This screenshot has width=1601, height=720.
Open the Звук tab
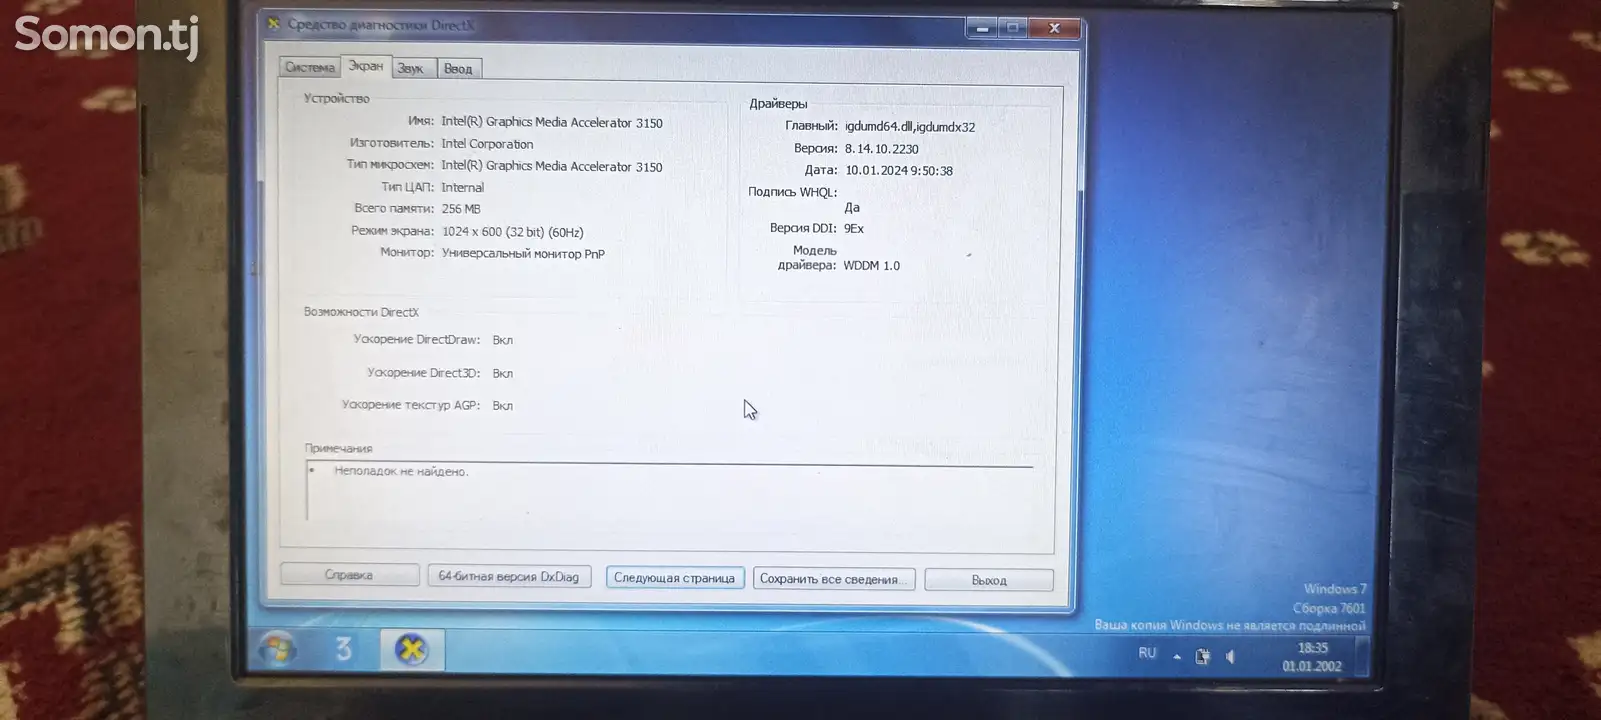point(411,69)
